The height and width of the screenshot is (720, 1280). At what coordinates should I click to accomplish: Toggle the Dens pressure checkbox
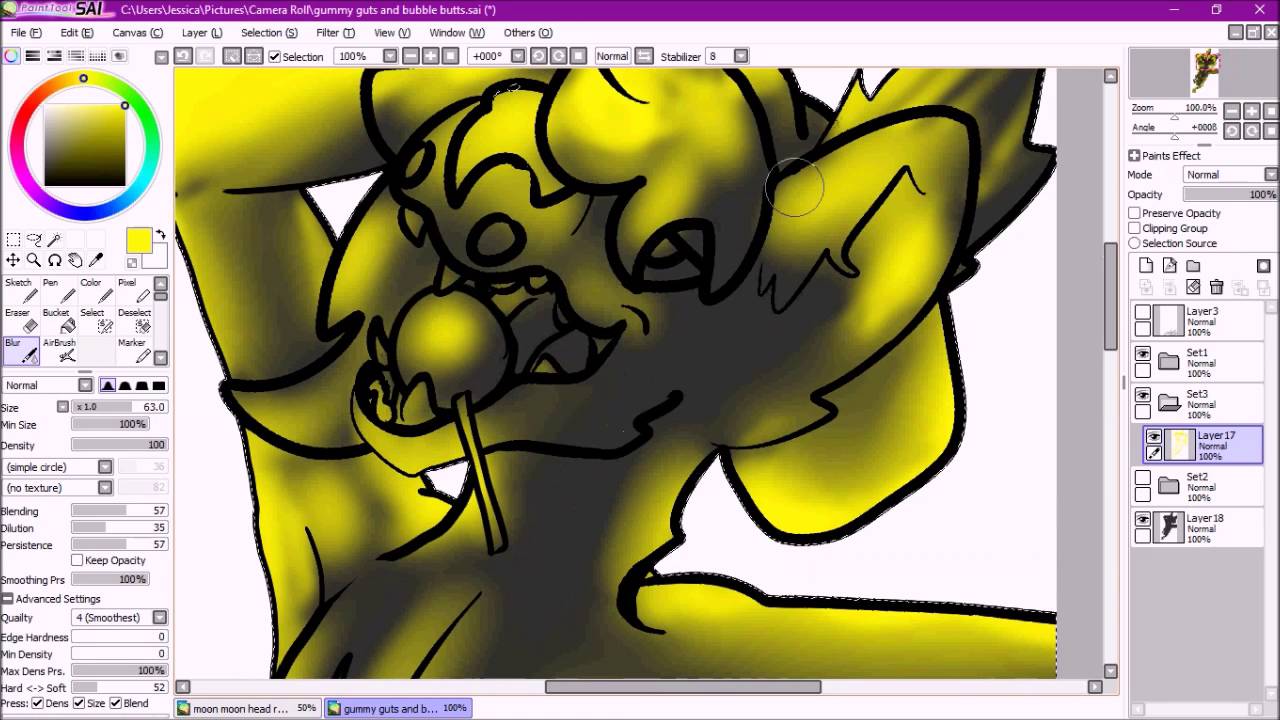pos(37,703)
